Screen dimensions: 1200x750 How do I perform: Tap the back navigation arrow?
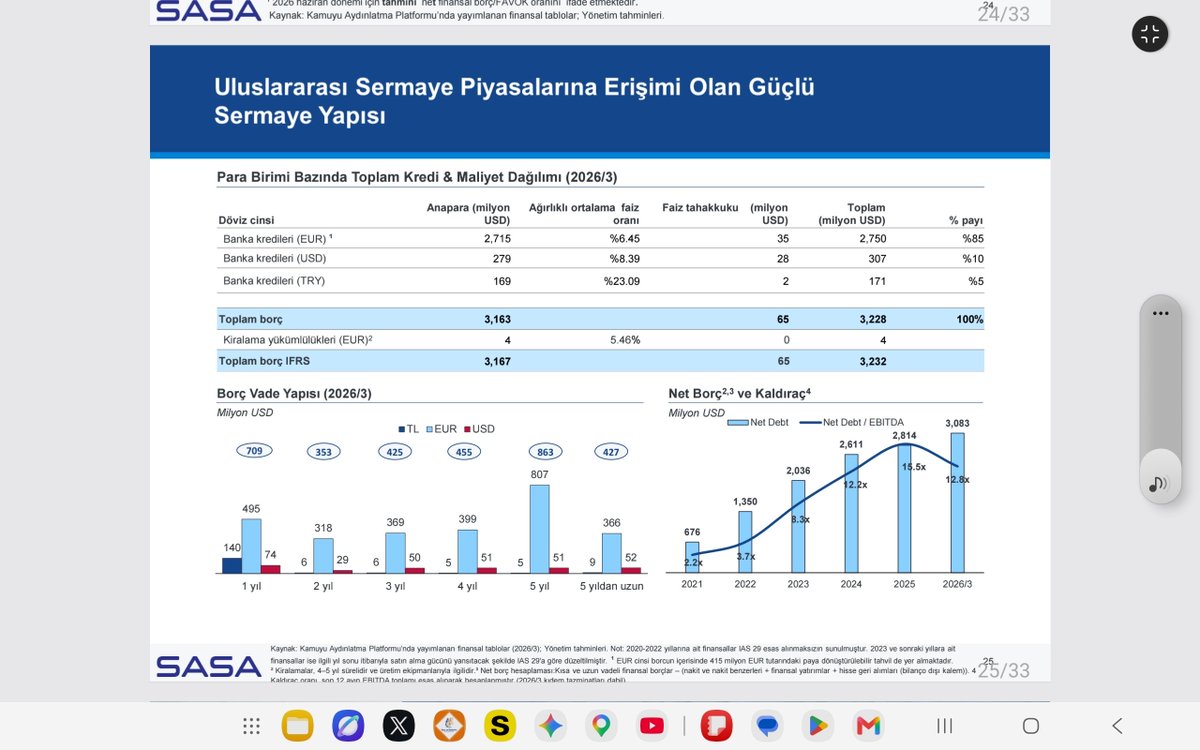pyautogui.click(x=1117, y=726)
